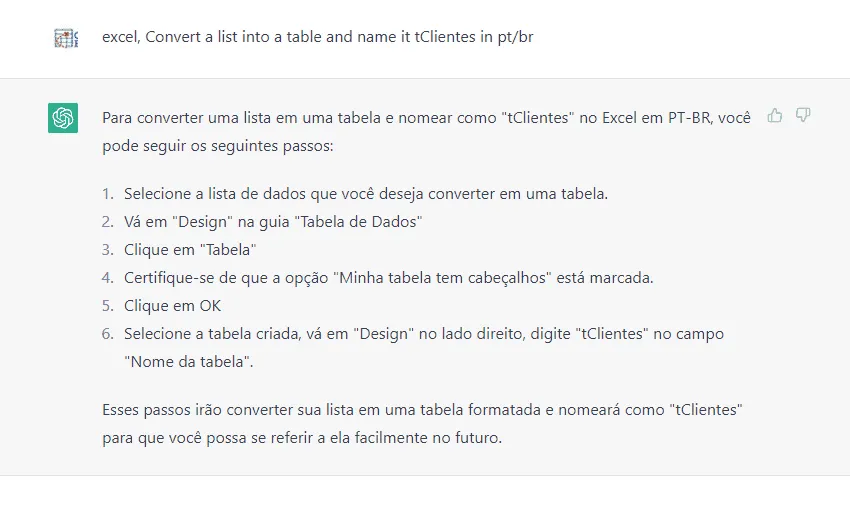850x508 pixels.
Task: Click the intro line starting "Para converter uma lista"
Action: coord(426,118)
